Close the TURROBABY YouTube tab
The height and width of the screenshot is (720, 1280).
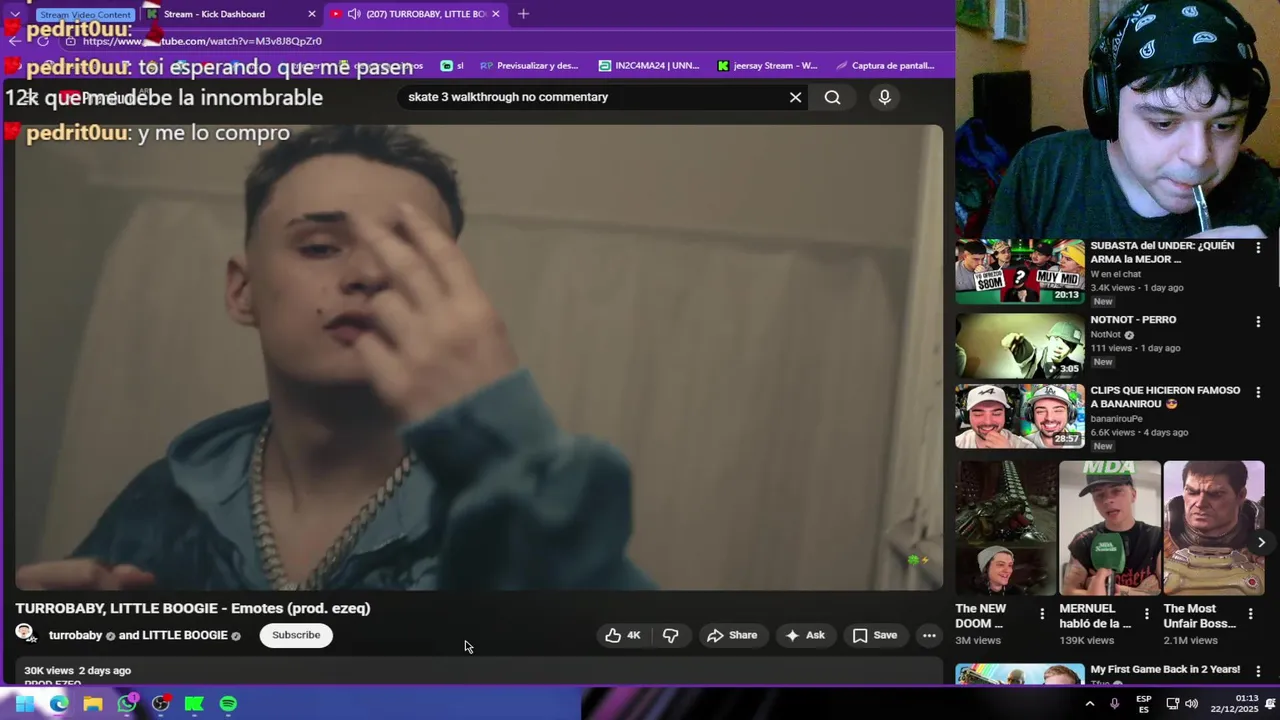496,14
